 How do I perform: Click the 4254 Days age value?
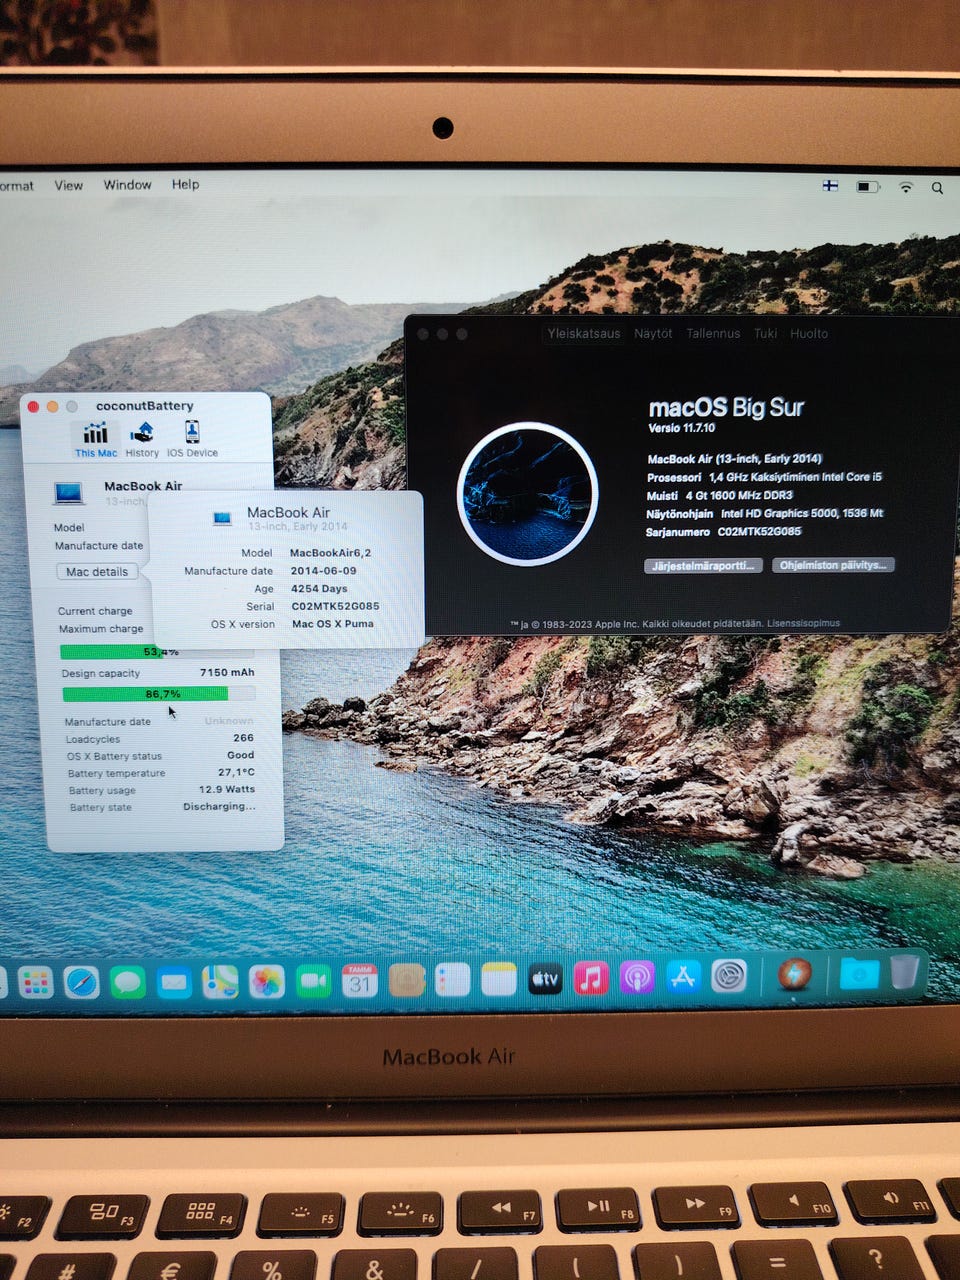319,589
